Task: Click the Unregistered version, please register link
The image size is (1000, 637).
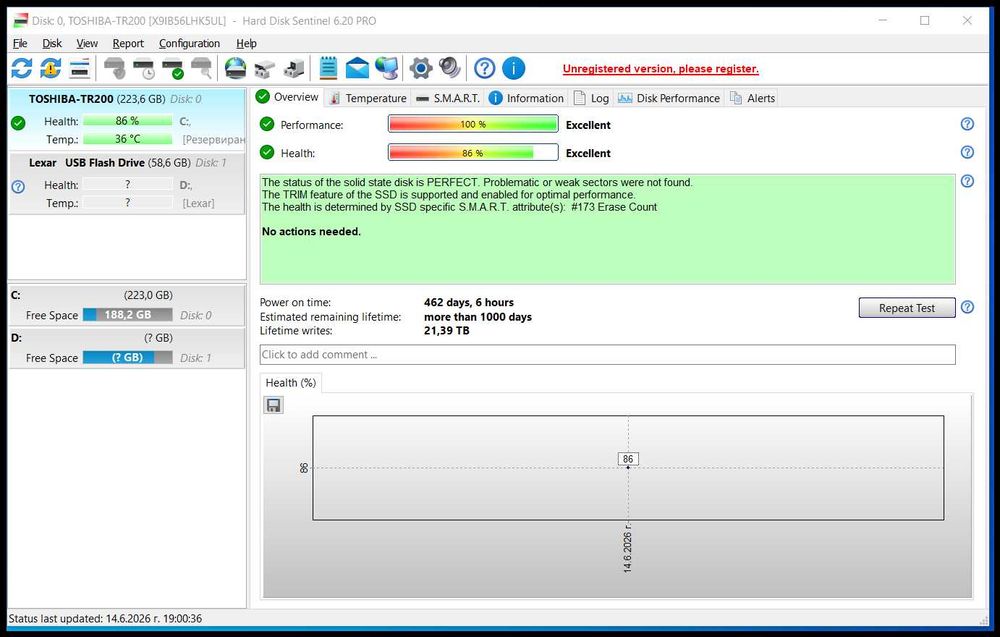Action: (661, 69)
